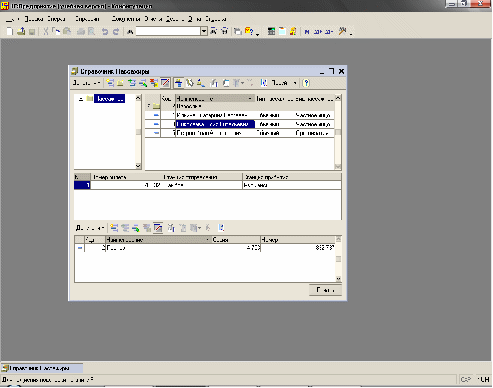Sort by Наименование column header in passengers list
Screen dimensions: 493x388
tap(215, 99)
